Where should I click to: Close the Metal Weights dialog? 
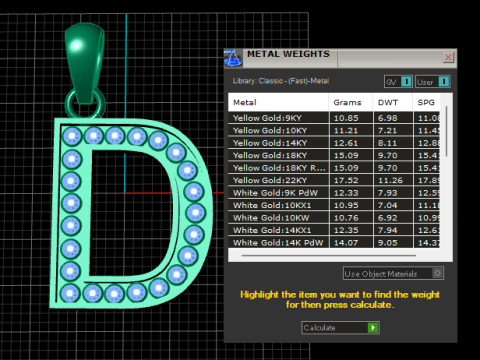click(448, 57)
